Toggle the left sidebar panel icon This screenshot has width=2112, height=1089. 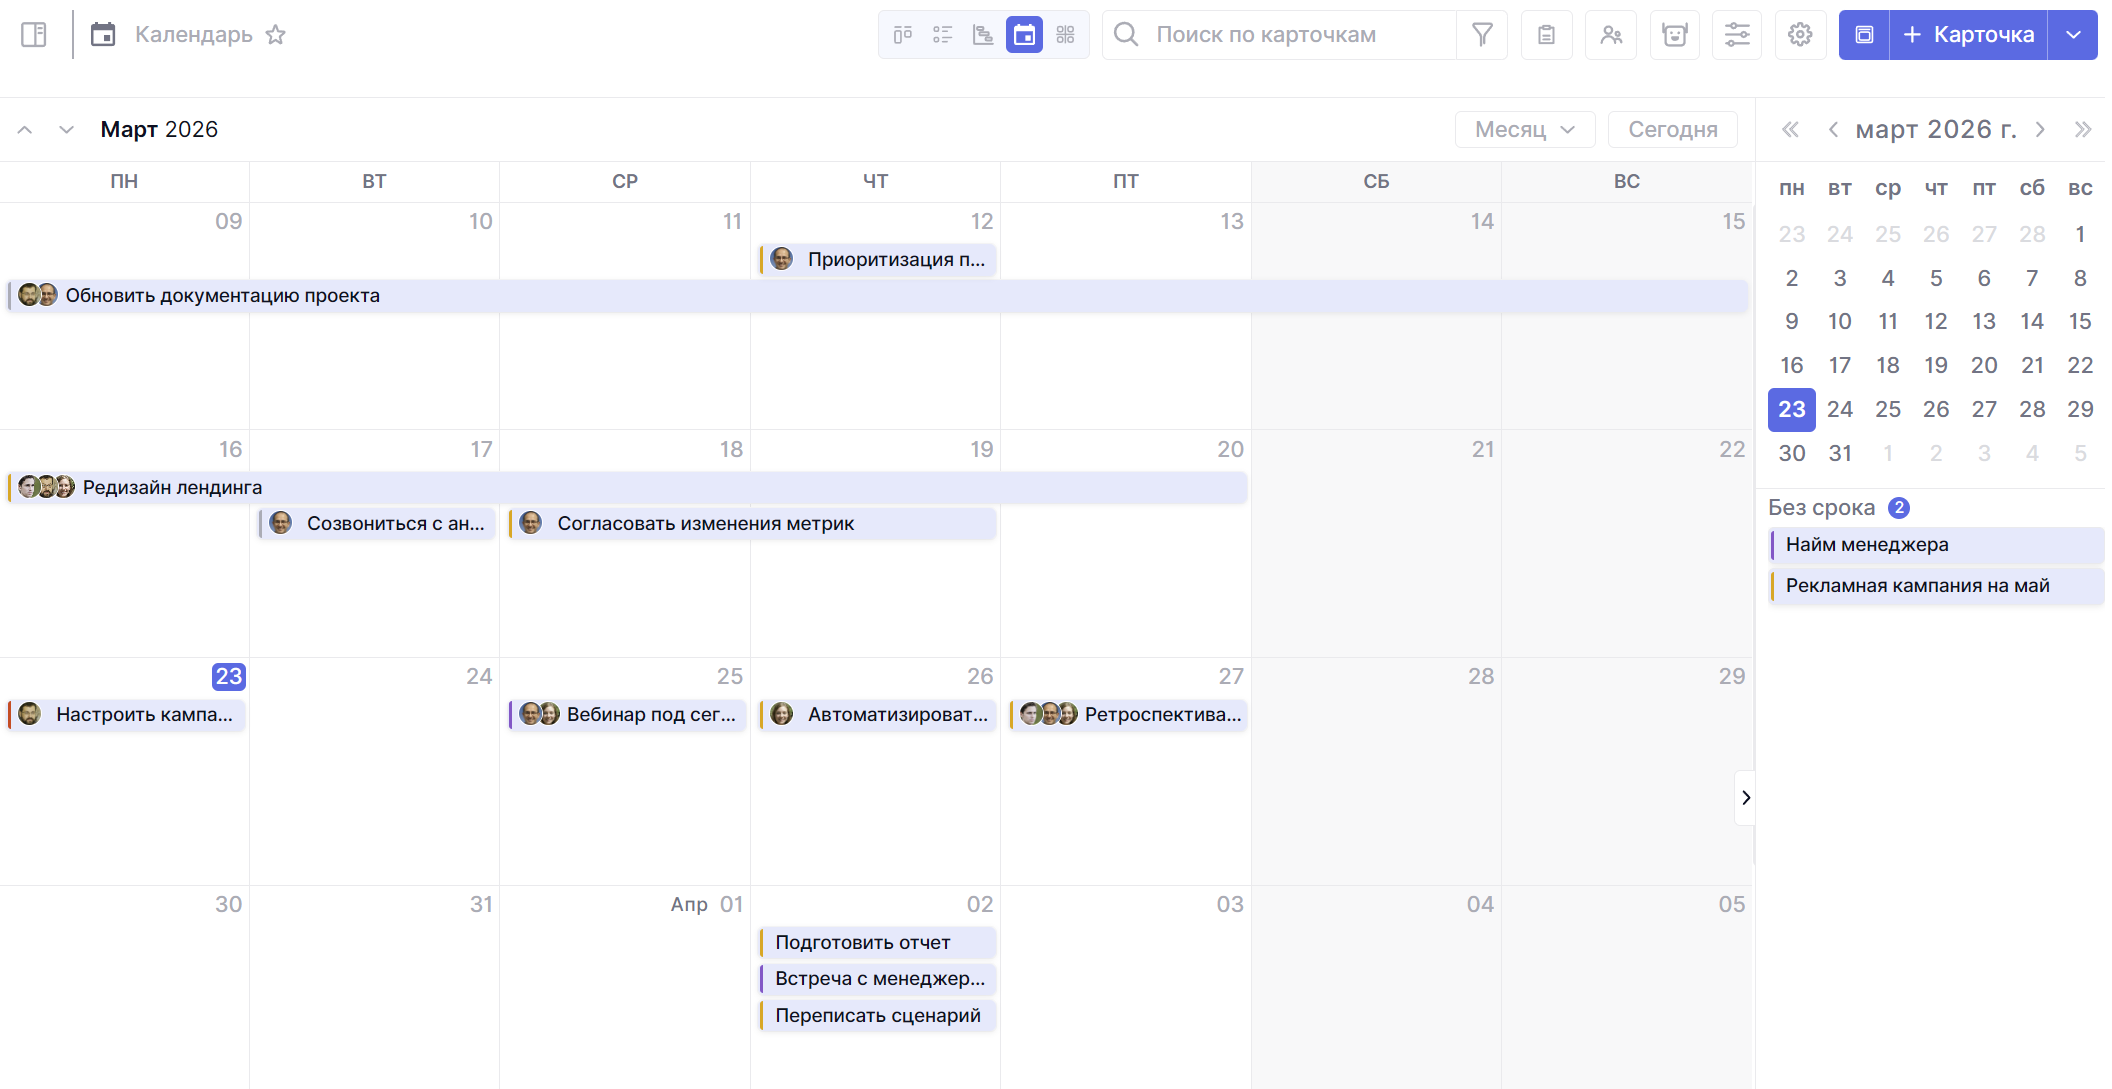34,35
